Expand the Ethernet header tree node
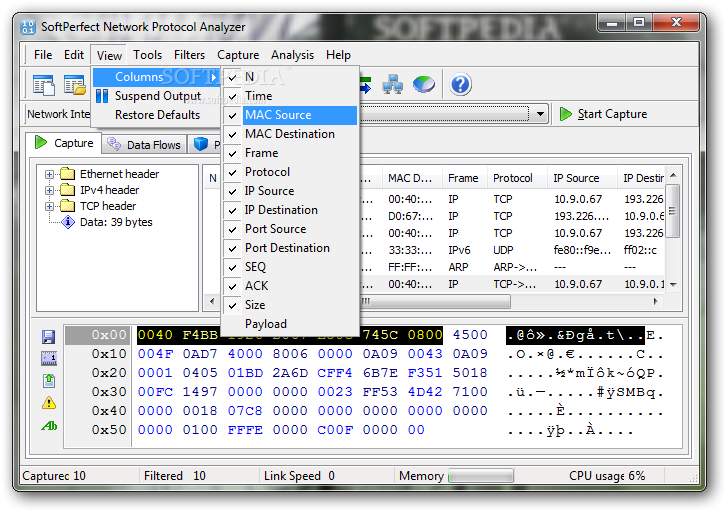The width and height of the screenshot is (727, 512). click(x=49, y=174)
